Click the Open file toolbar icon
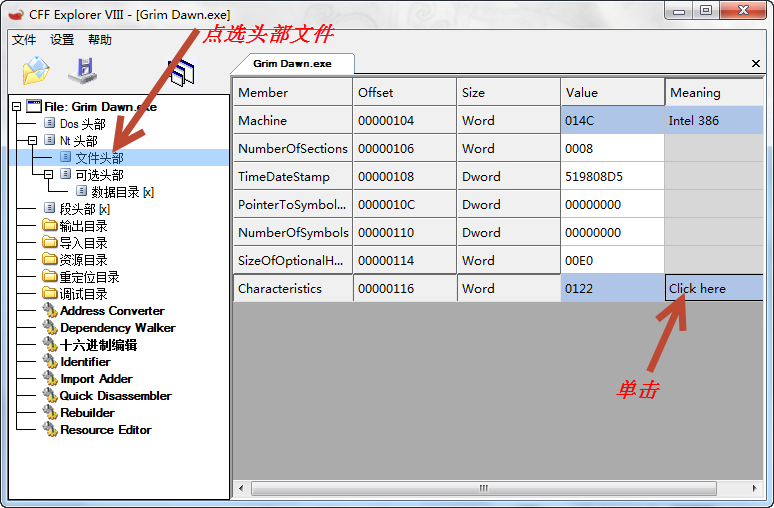The image size is (774, 508). point(36,71)
